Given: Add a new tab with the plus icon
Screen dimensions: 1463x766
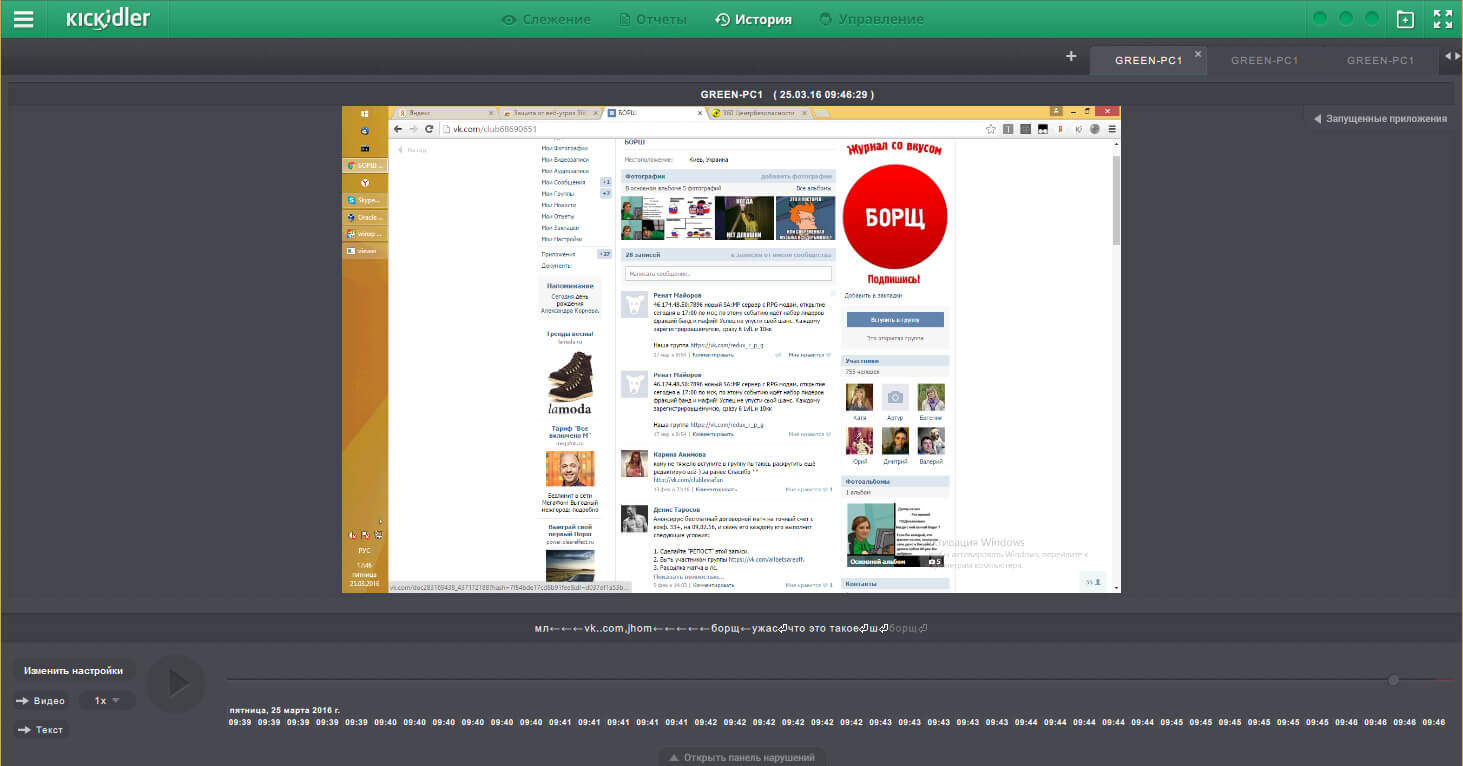Looking at the screenshot, I should pos(1071,57).
